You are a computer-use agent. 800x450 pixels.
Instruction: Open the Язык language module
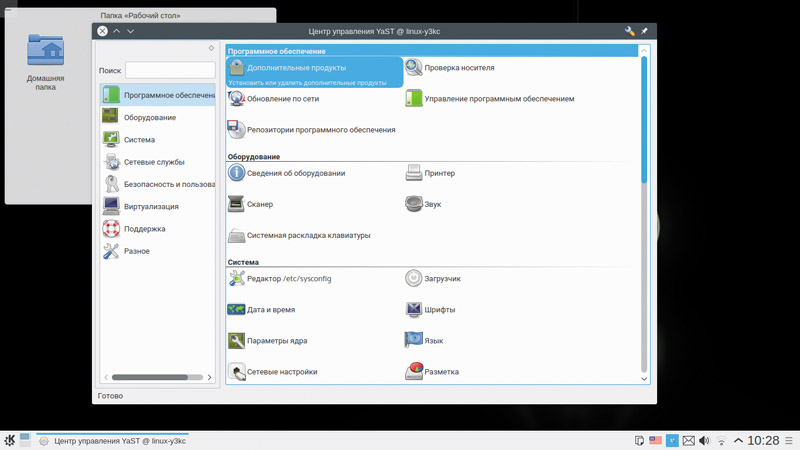point(424,341)
